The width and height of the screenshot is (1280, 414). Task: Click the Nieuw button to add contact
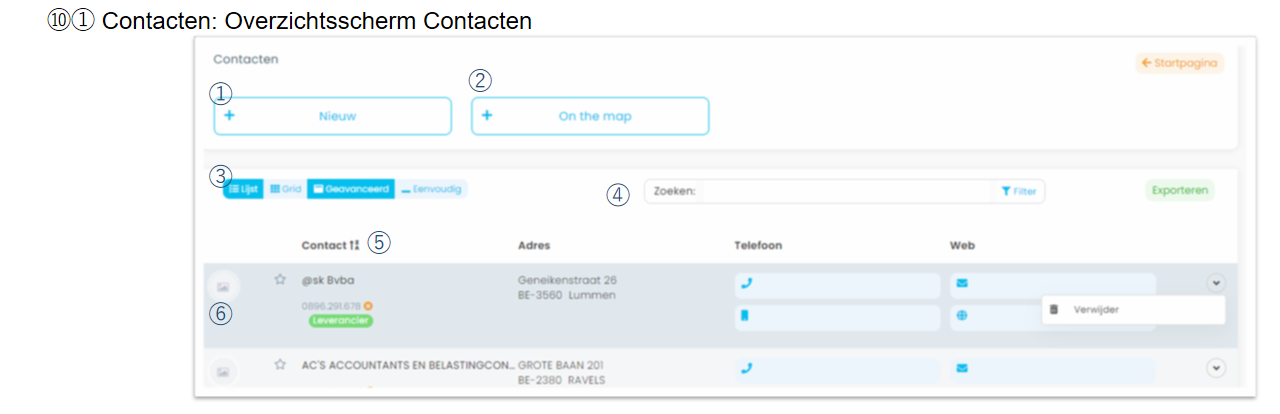tap(332, 116)
